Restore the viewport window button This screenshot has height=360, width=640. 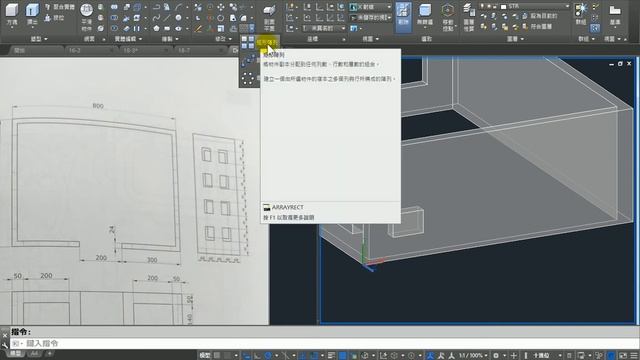(620, 64)
